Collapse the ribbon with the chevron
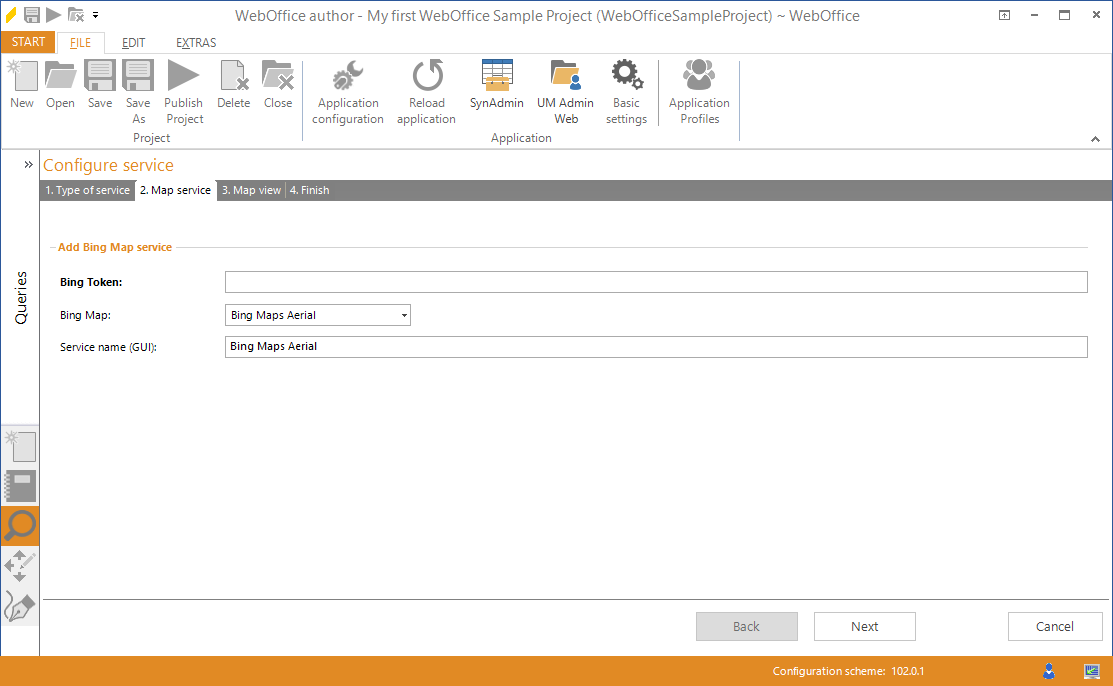The image size is (1113, 686). pos(1095,139)
